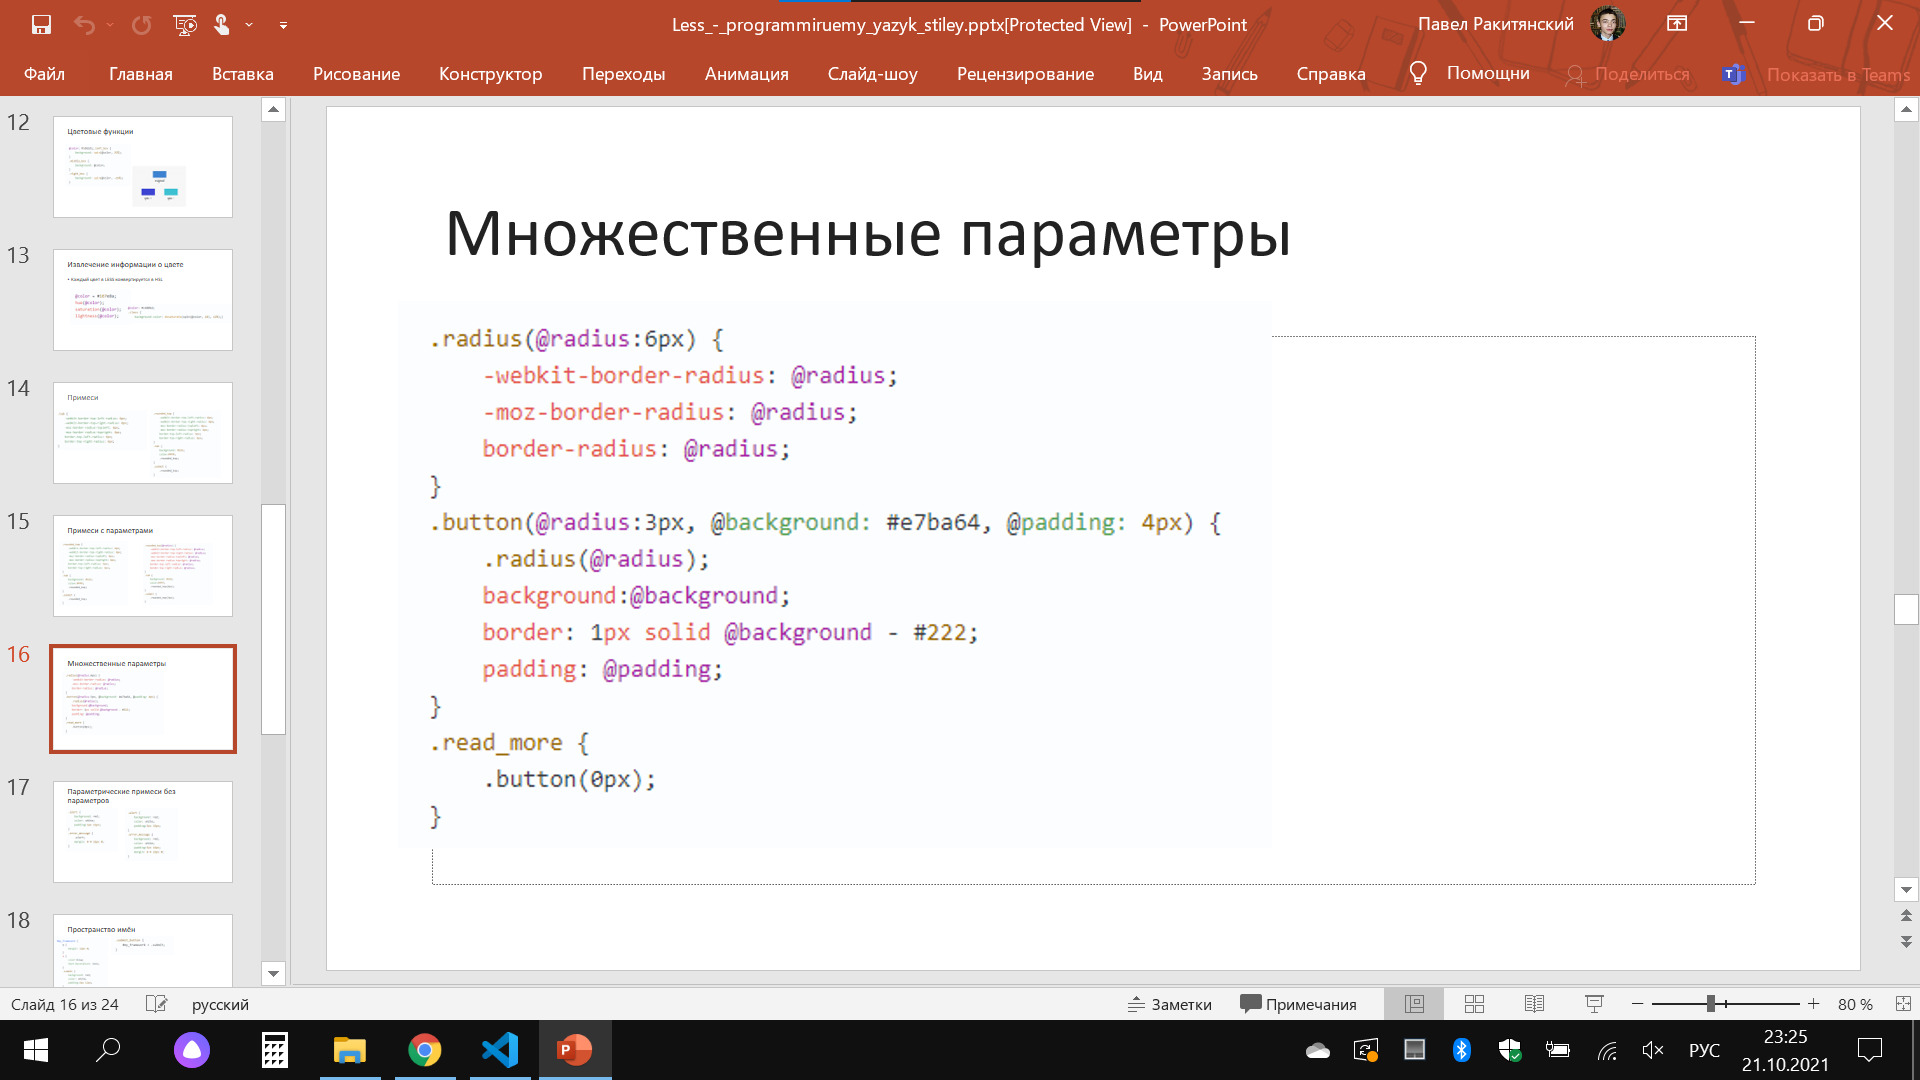Image resolution: width=1920 pixels, height=1080 pixels.
Task: Toggle Normal view button
Action: tap(1414, 1004)
